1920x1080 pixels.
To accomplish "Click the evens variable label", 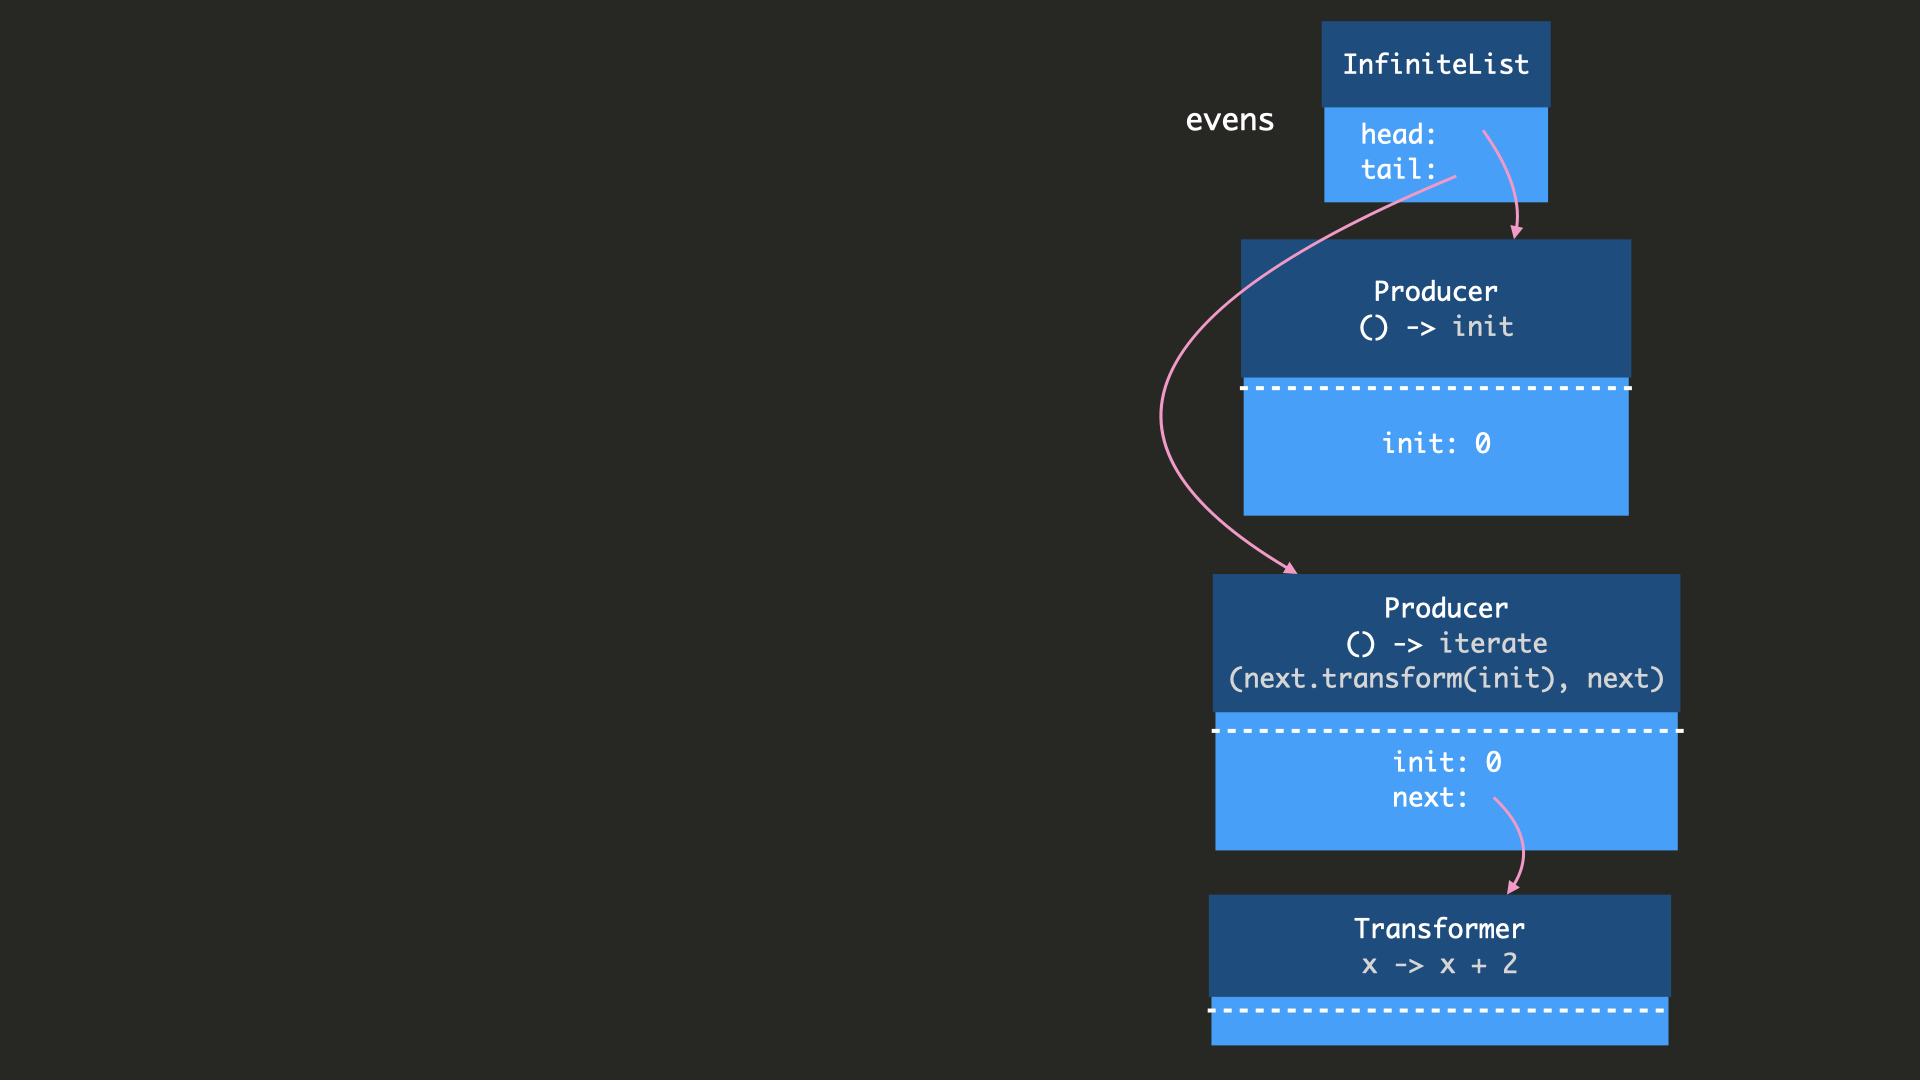I will pyautogui.click(x=1229, y=120).
